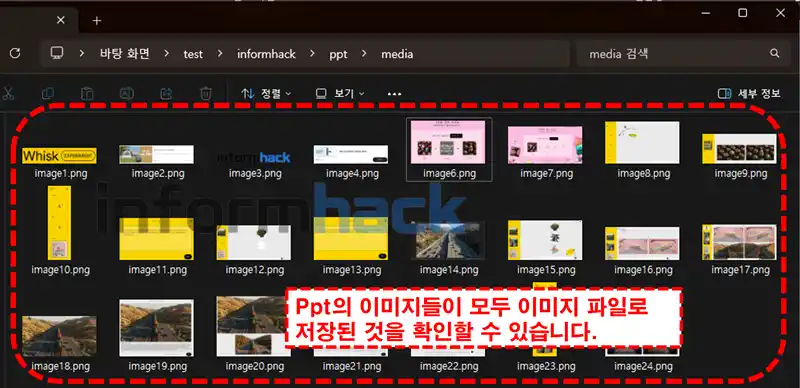Screen dimensions: 800x388
Task: Select image12.png thumbnail
Action: pos(254,242)
